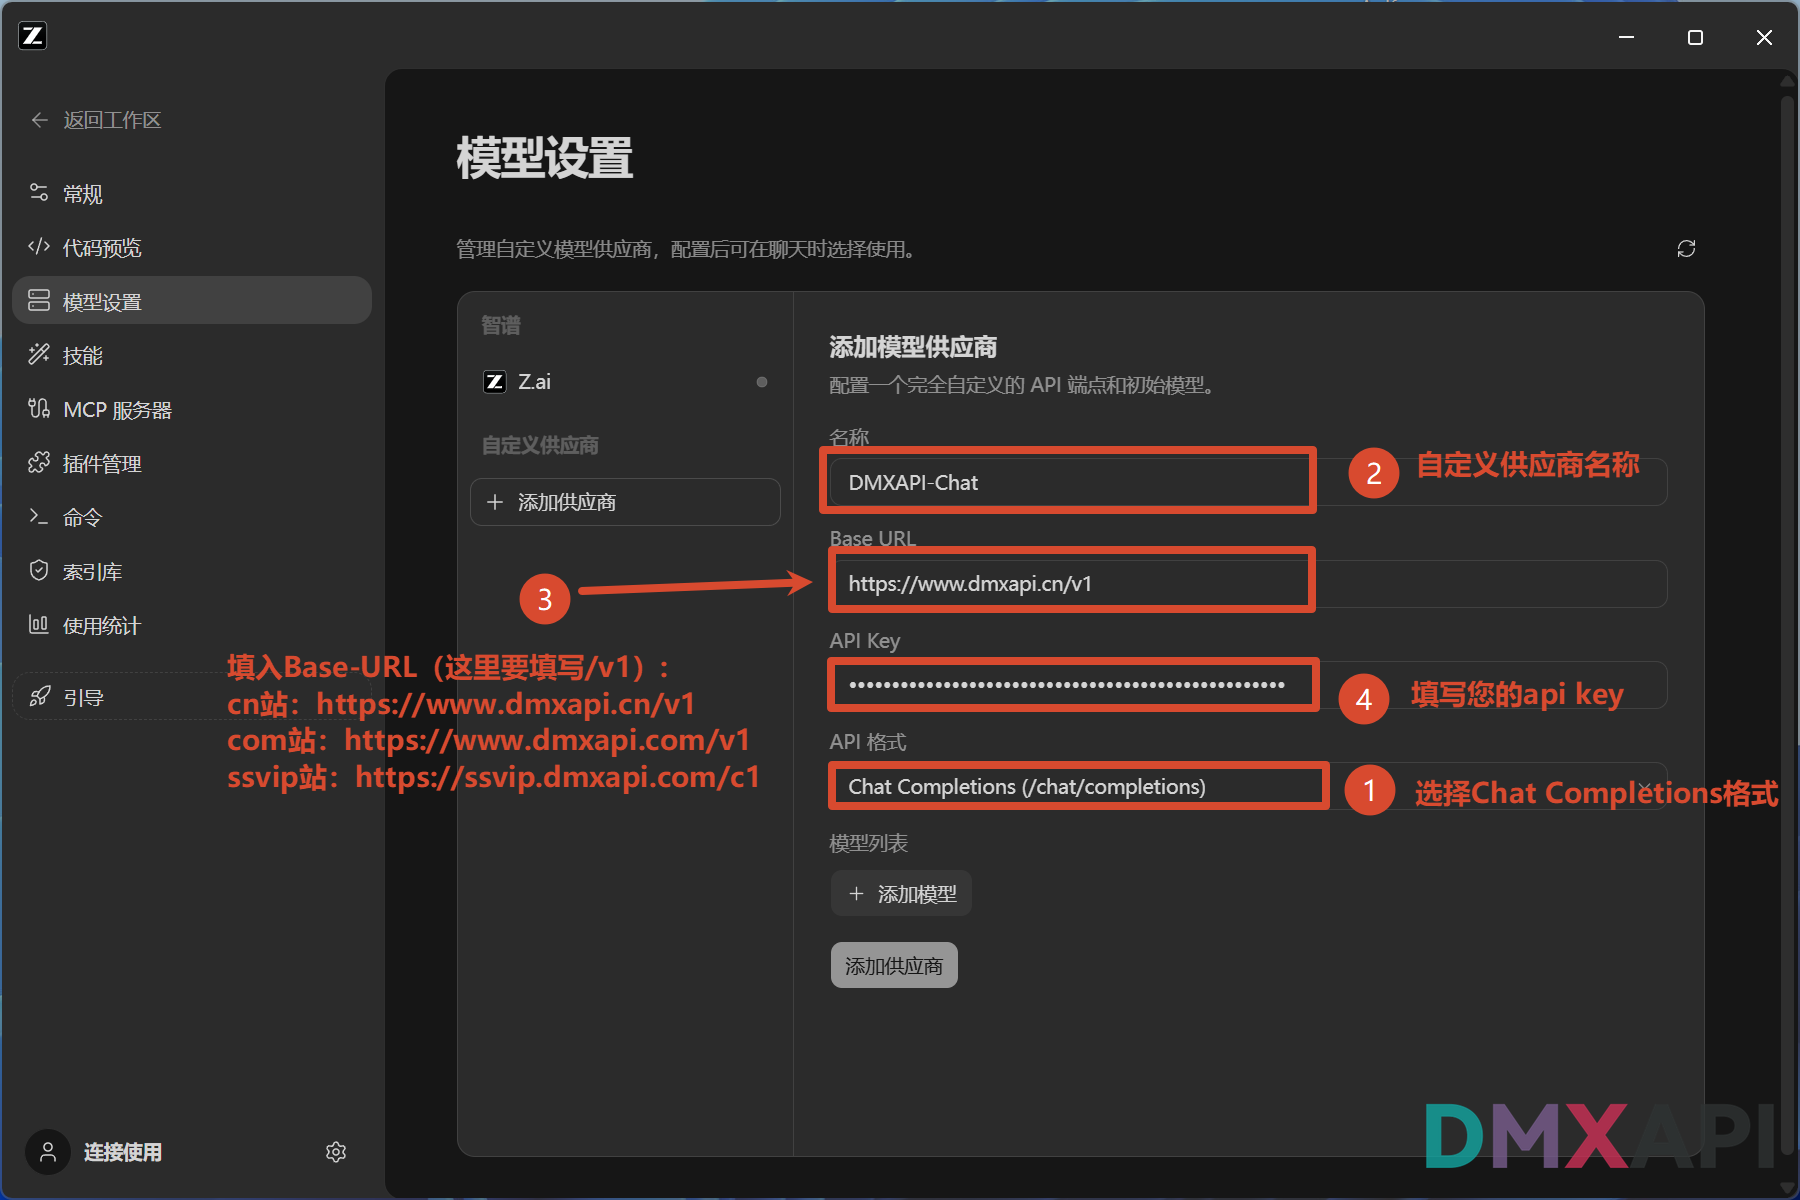The width and height of the screenshot is (1800, 1200).
Task: Click the shield icon for 索引库
Action: 39,570
